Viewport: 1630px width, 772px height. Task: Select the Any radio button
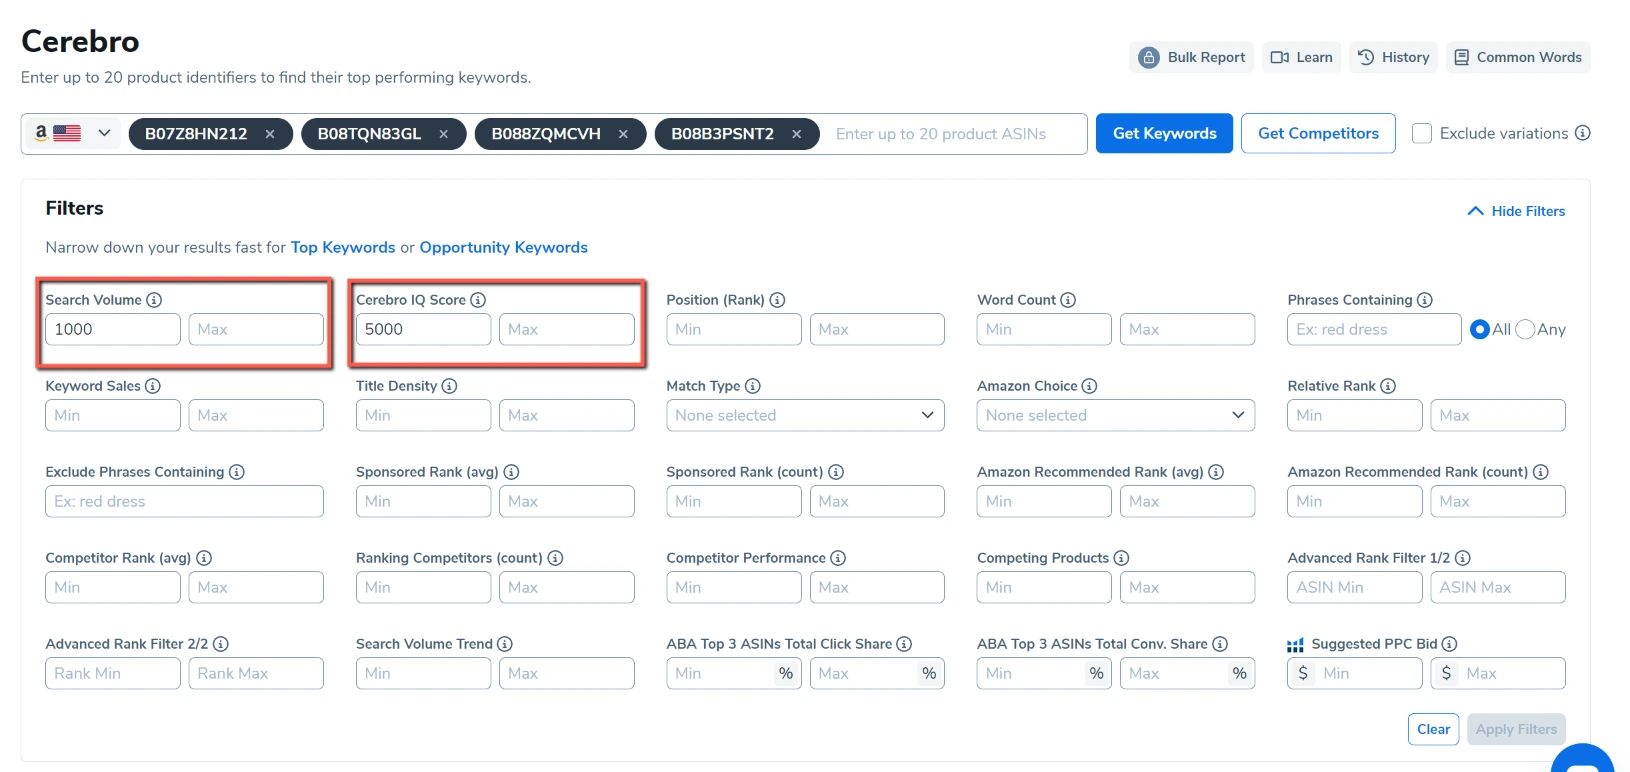pos(1525,329)
